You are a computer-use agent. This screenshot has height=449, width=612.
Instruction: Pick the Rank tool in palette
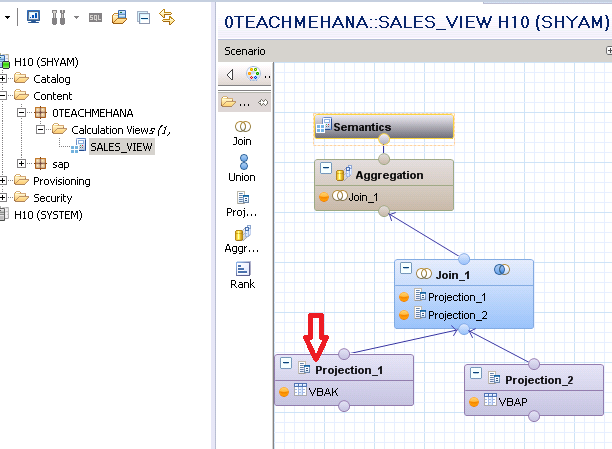(x=242, y=276)
